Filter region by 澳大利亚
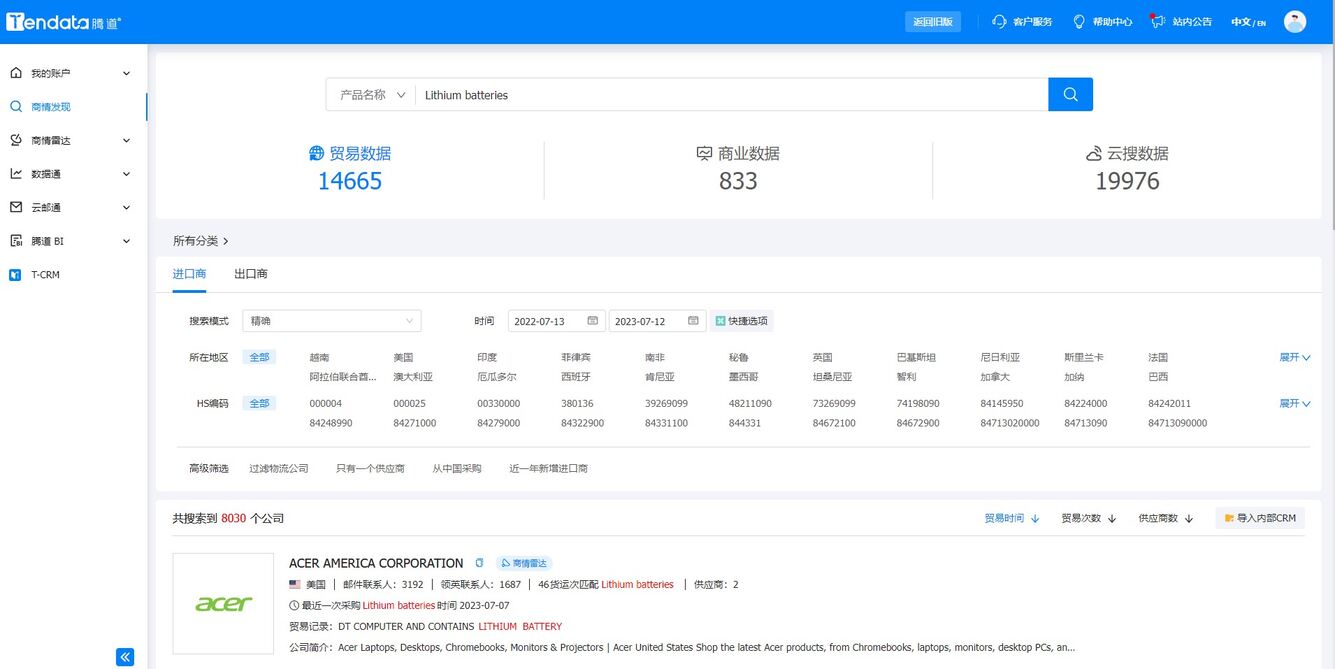 coord(413,377)
